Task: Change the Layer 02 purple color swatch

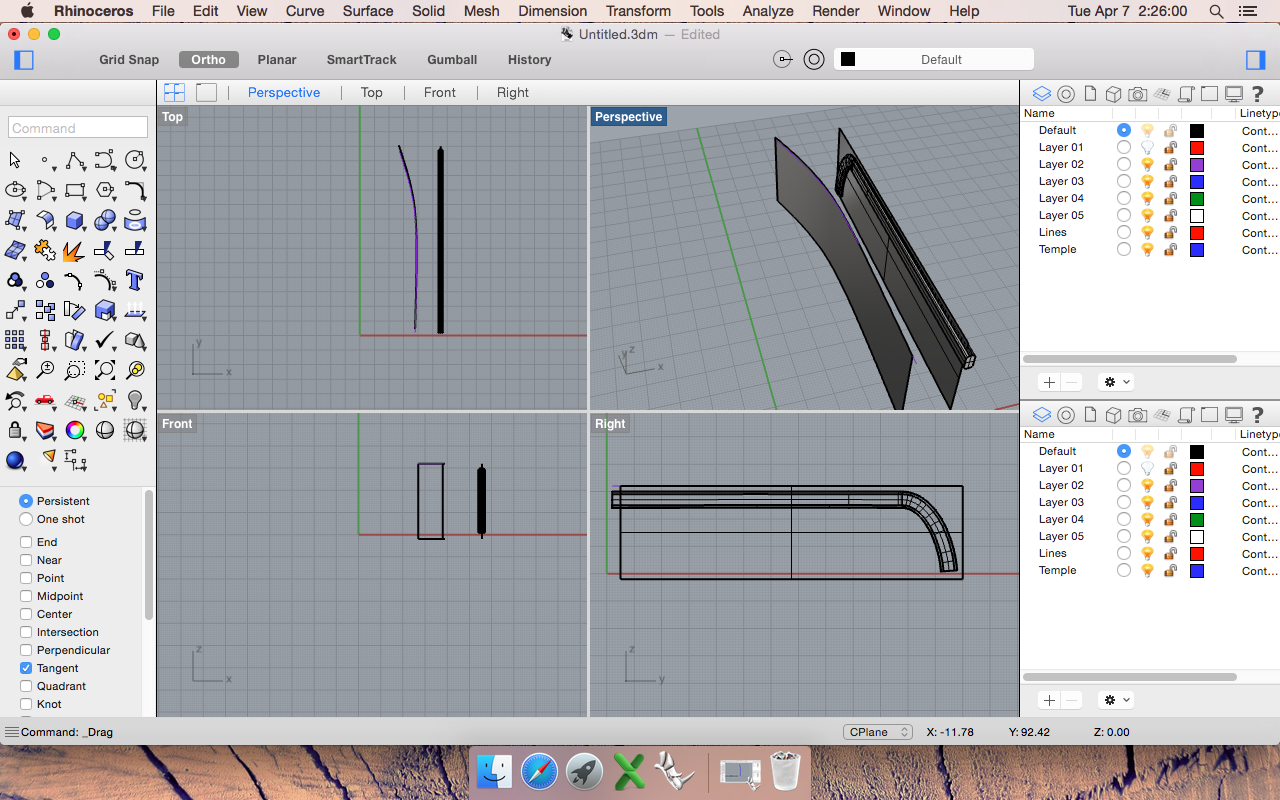Action: pyautogui.click(x=1194, y=164)
